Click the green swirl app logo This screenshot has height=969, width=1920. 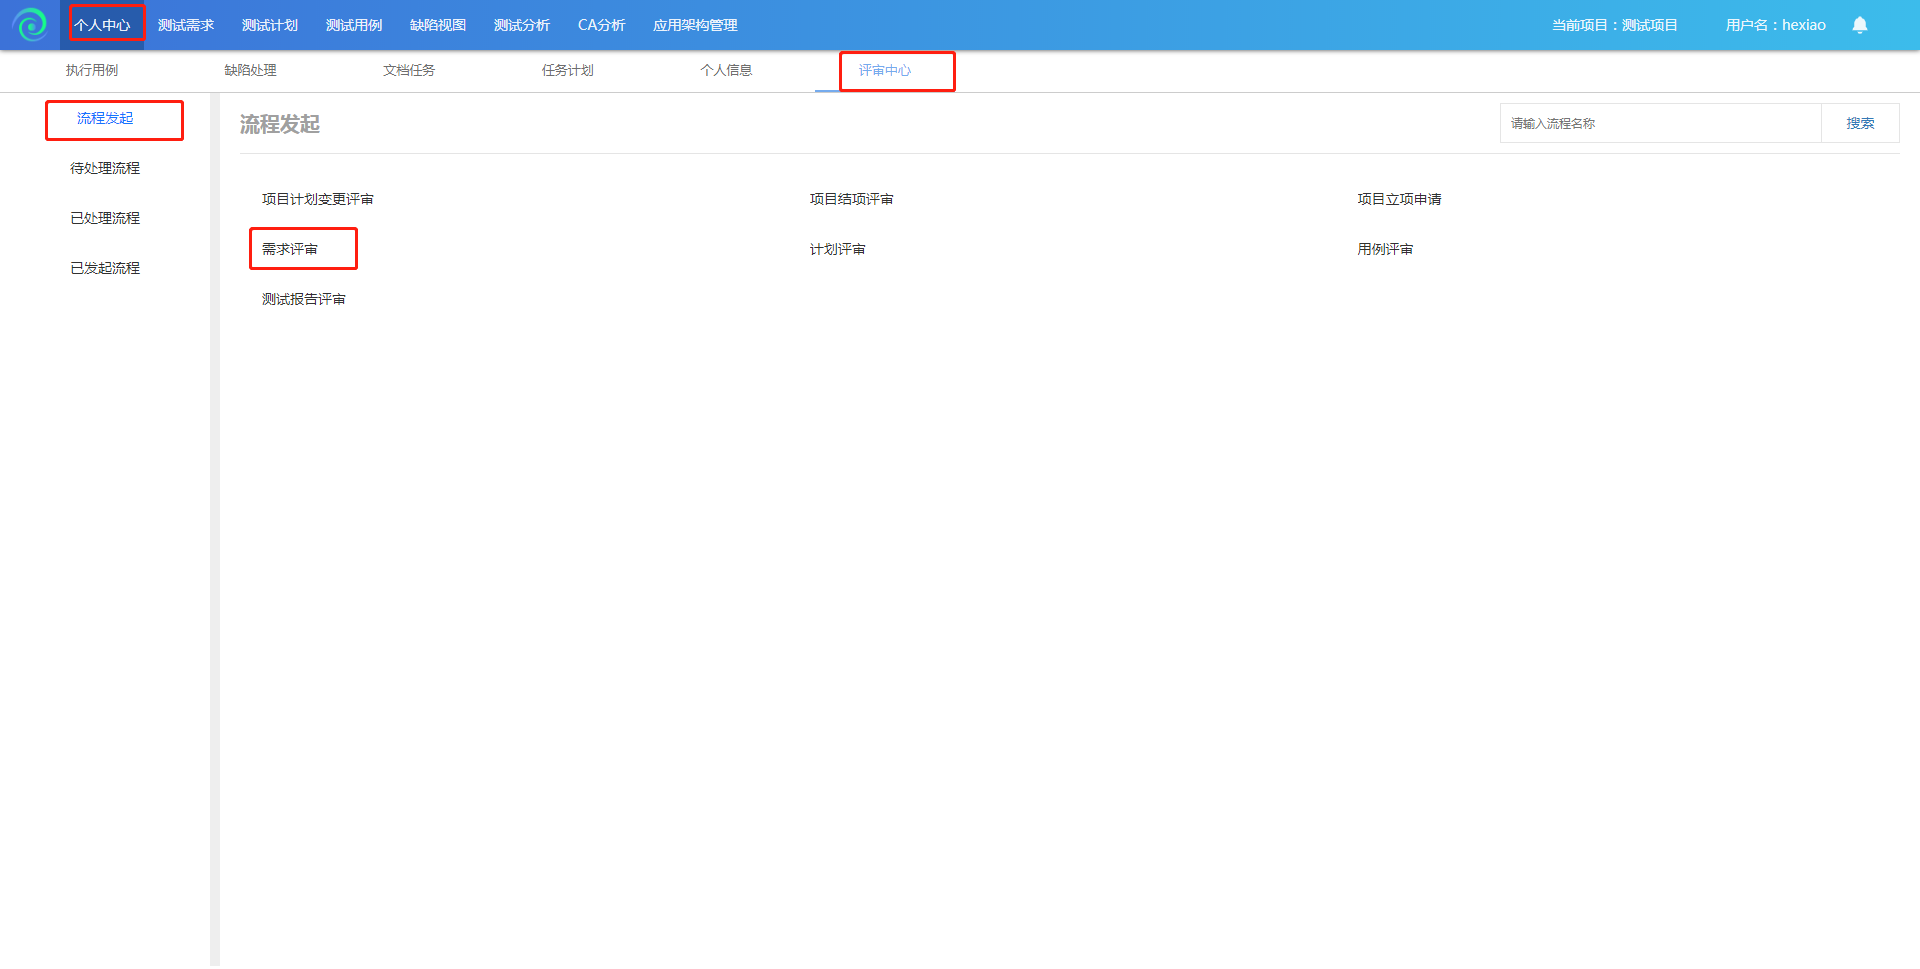pyautogui.click(x=30, y=24)
